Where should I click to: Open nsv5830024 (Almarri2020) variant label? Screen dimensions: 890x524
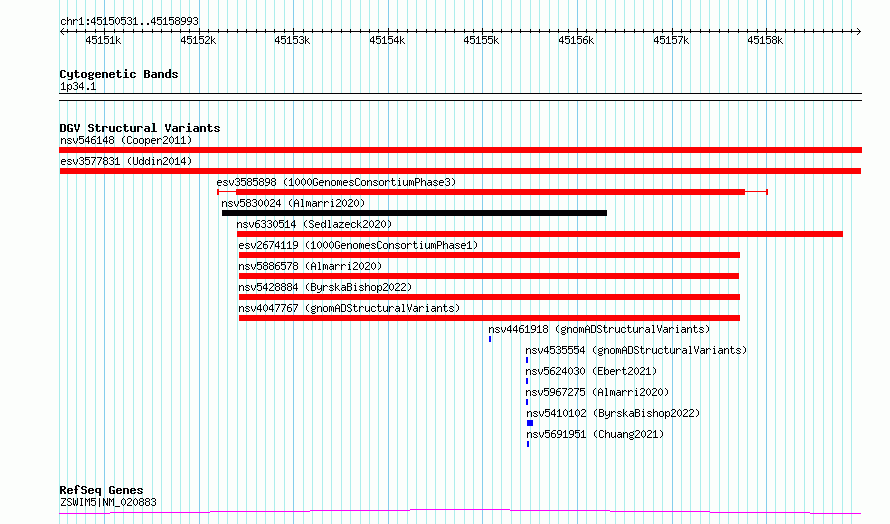point(293,203)
